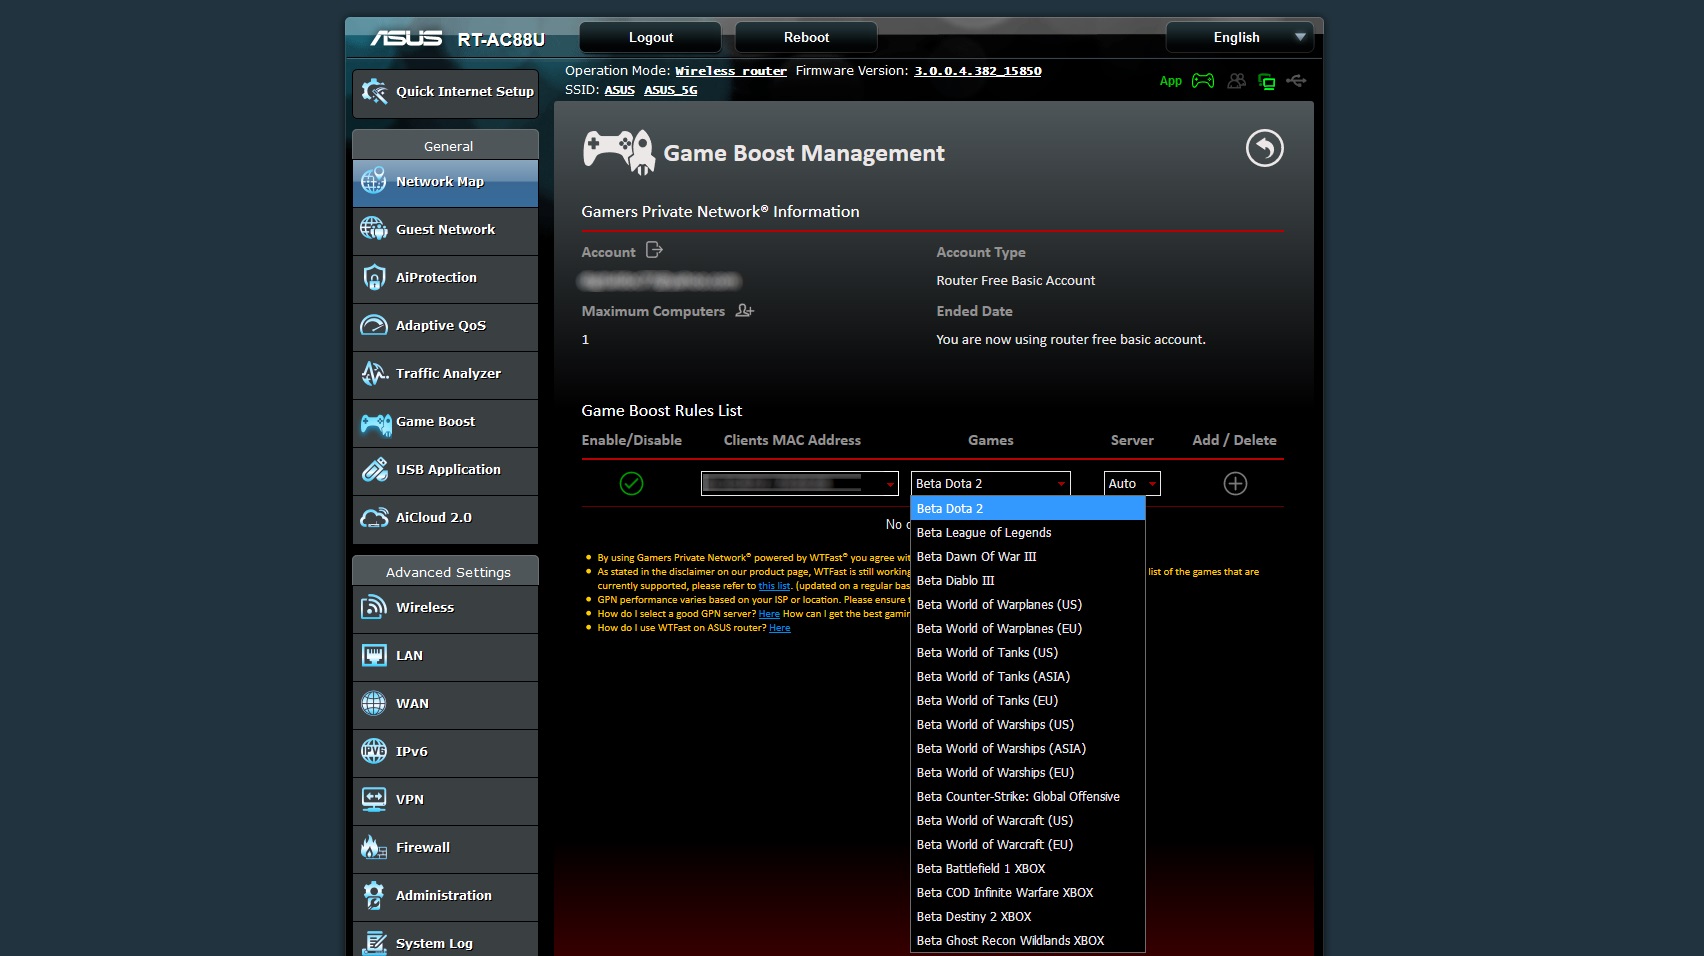
Task: Select Beta World of Tanks (EU)
Action: [1028, 701]
